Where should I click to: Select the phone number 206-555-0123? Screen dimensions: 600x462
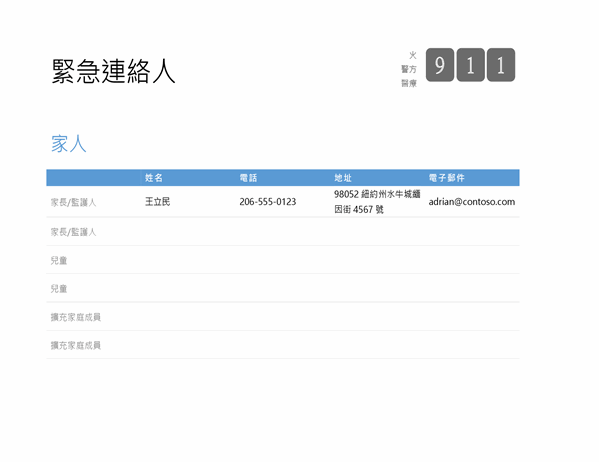click(267, 202)
